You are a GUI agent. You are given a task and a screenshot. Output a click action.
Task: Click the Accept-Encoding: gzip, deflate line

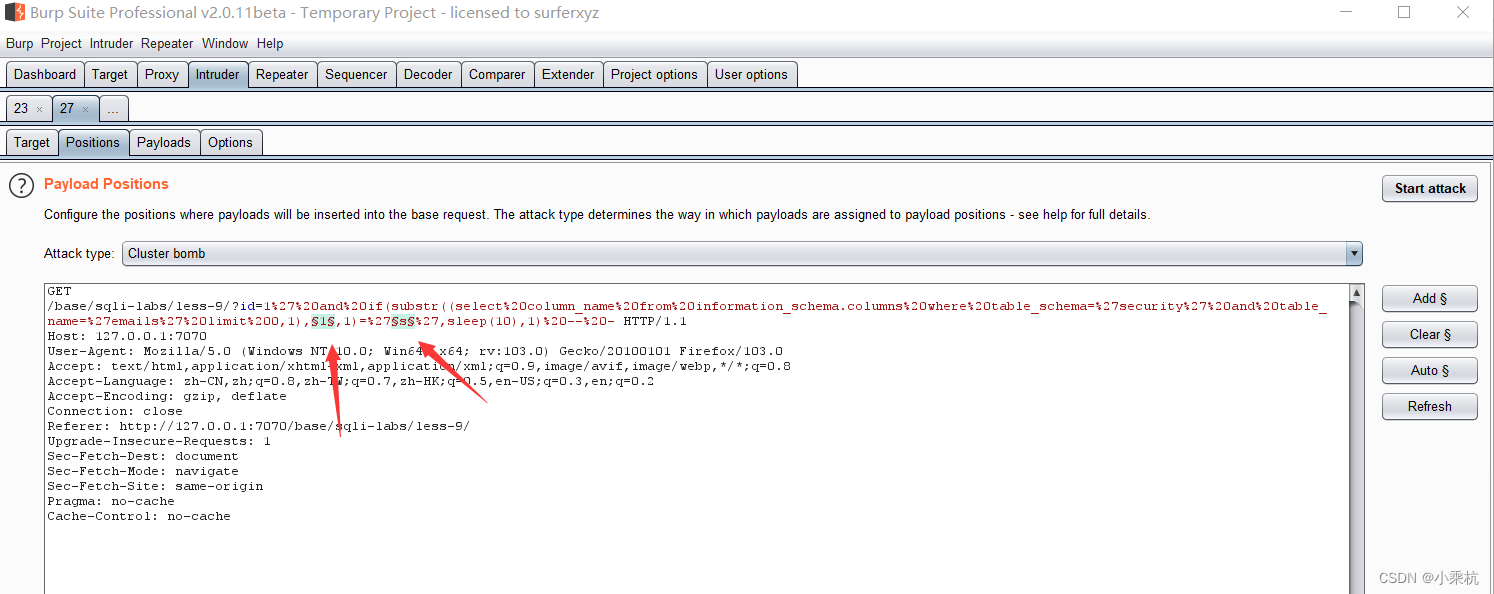(167, 397)
